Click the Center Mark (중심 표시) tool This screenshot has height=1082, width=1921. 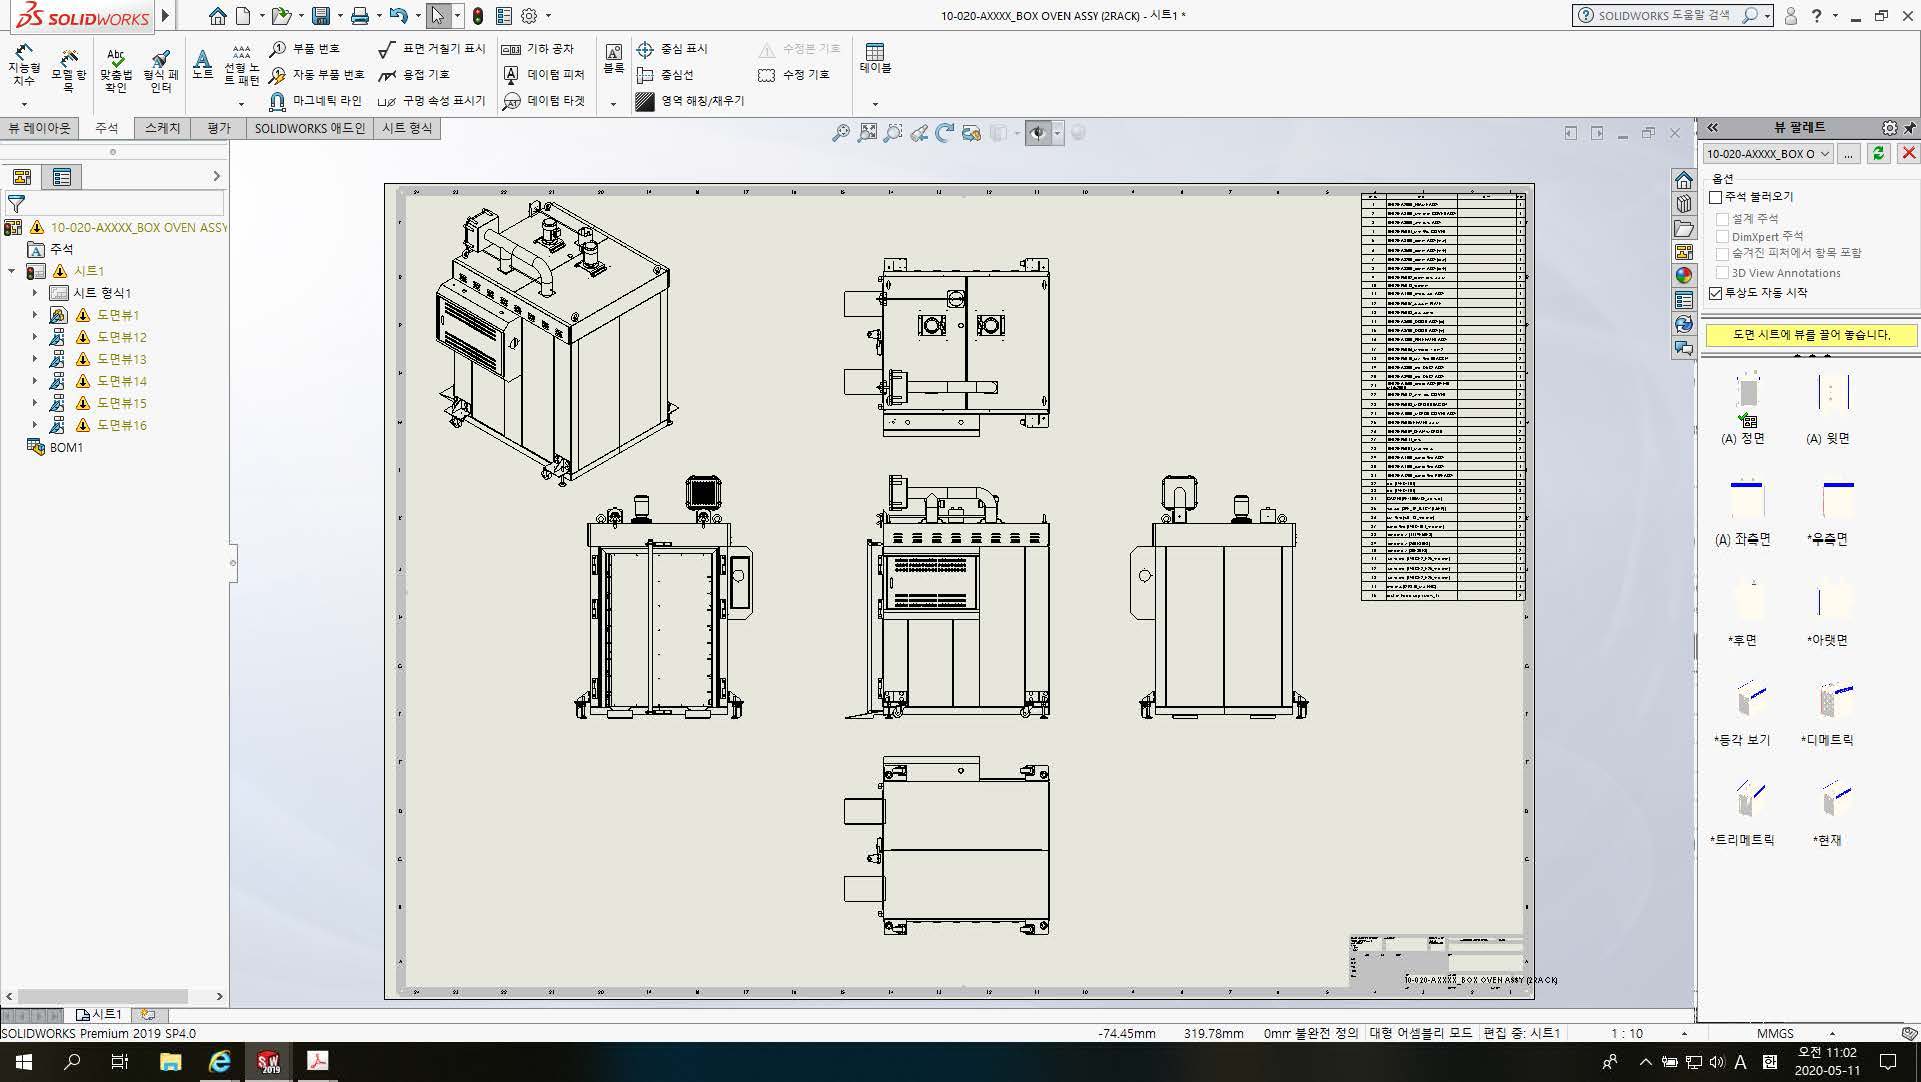click(x=672, y=48)
